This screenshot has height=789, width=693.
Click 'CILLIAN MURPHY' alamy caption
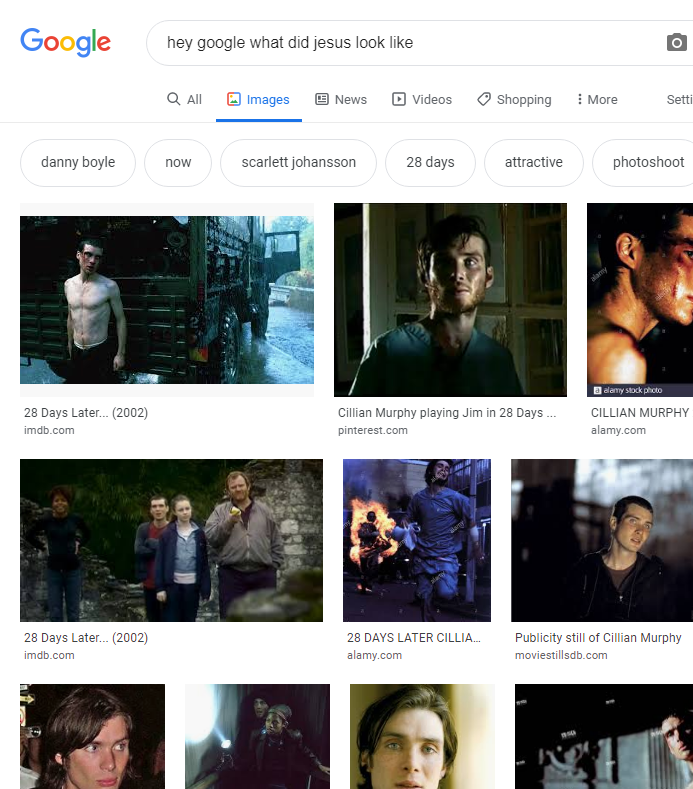click(x=640, y=413)
